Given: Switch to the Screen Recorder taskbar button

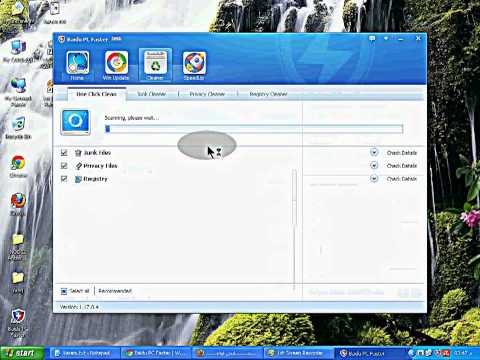Looking at the screenshot, I should pyautogui.click(x=298, y=353).
